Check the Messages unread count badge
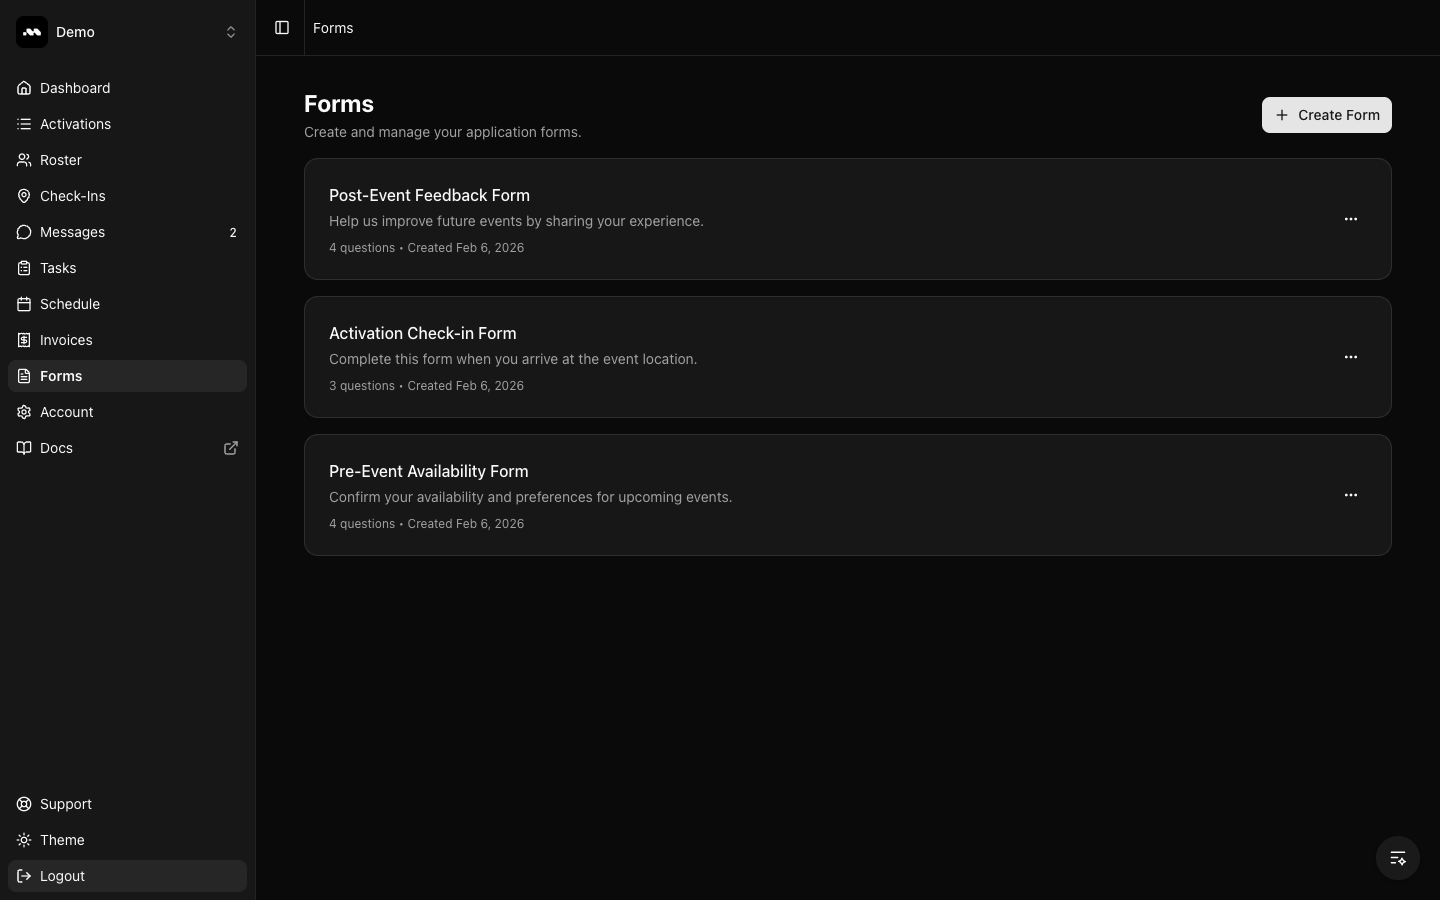 pos(233,232)
